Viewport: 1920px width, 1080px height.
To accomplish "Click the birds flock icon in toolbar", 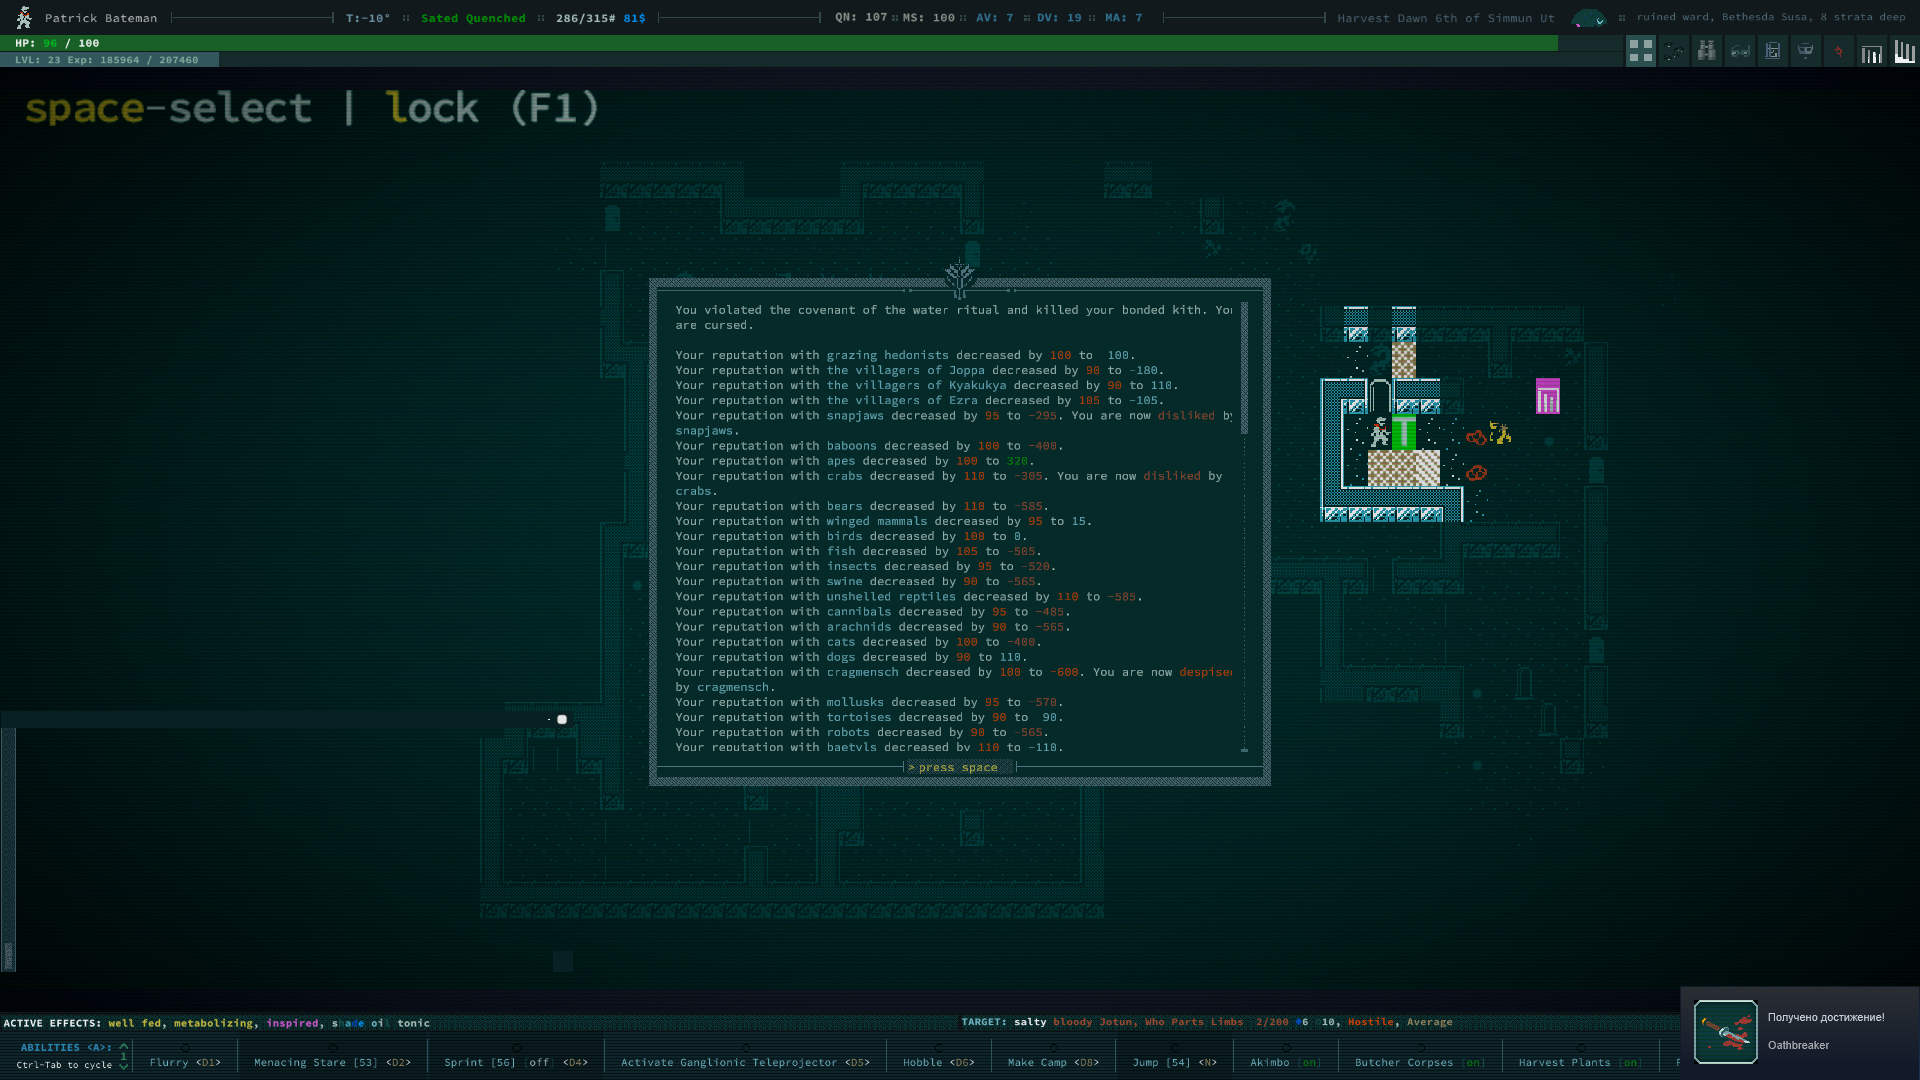I will click(1674, 51).
